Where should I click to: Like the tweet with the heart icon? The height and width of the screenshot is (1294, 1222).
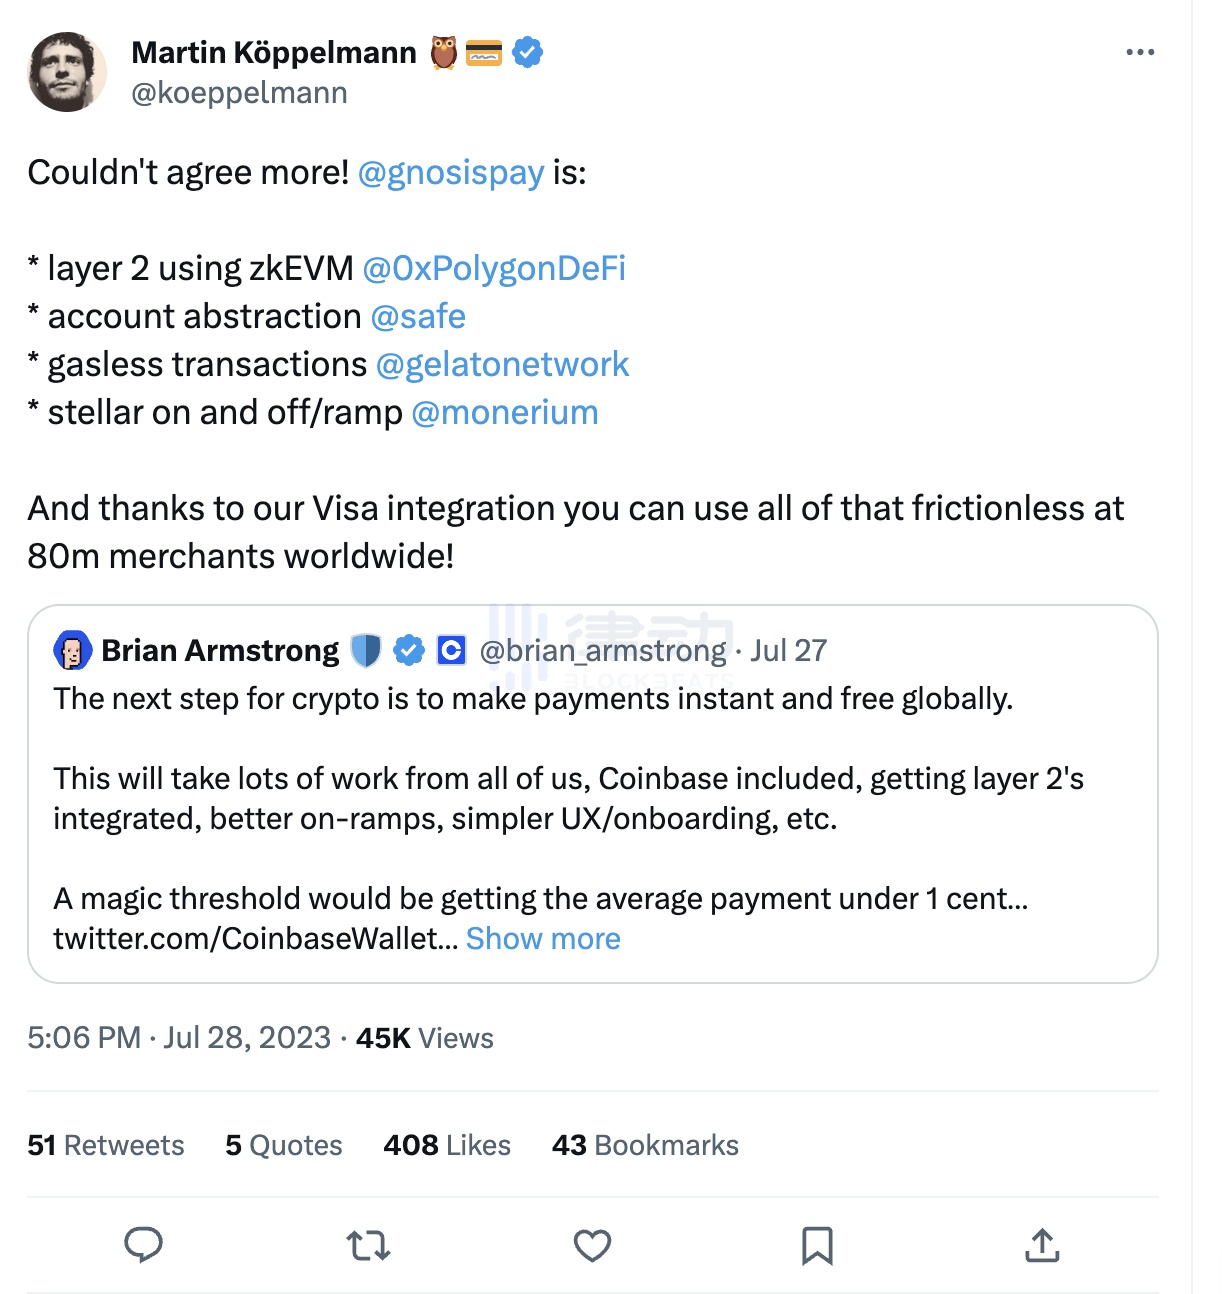click(x=592, y=1245)
